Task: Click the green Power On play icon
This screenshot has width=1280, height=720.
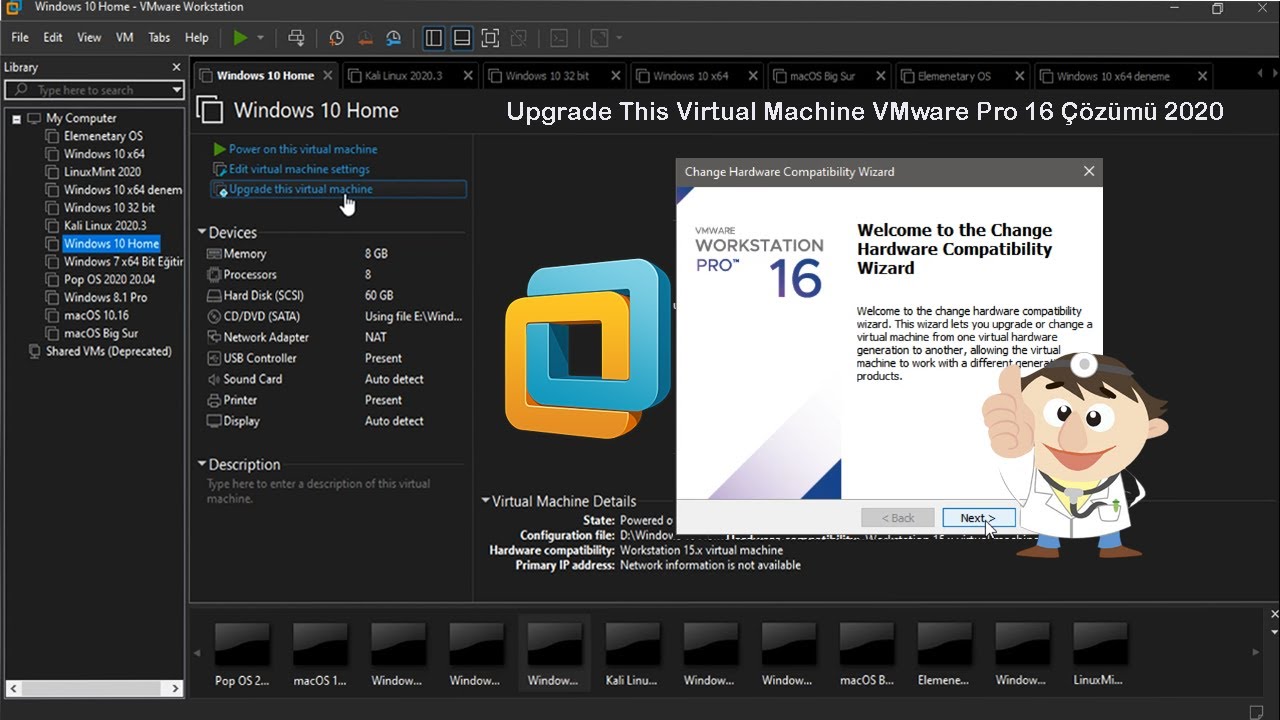Action: click(x=240, y=38)
